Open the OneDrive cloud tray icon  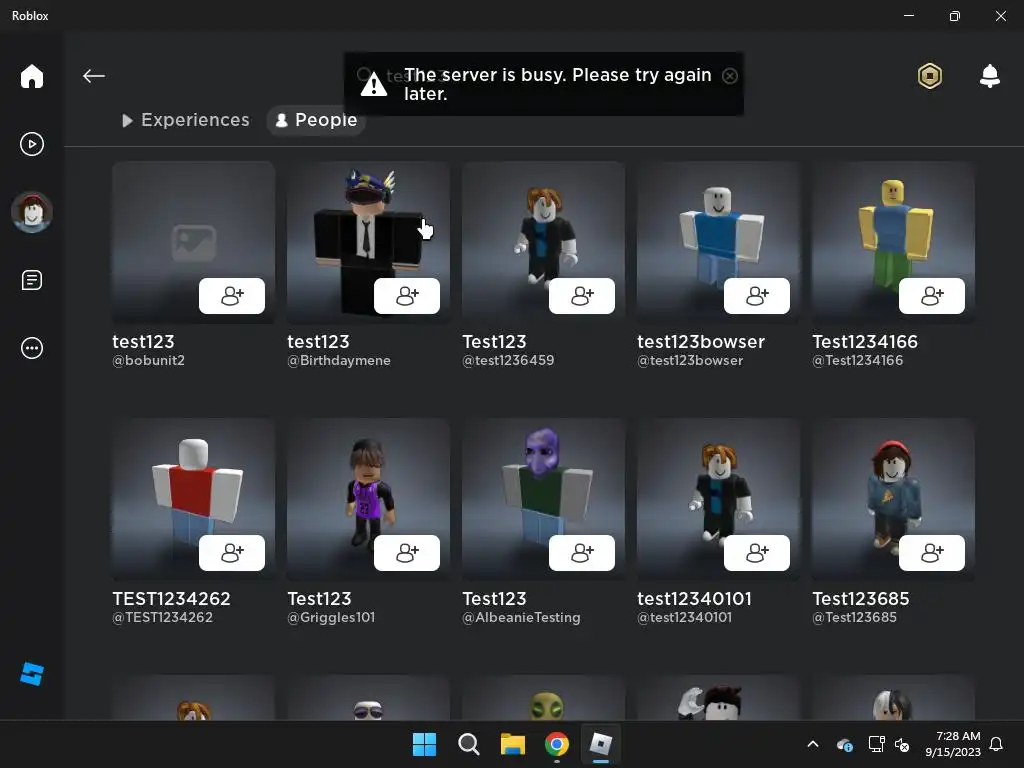(x=844, y=744)
